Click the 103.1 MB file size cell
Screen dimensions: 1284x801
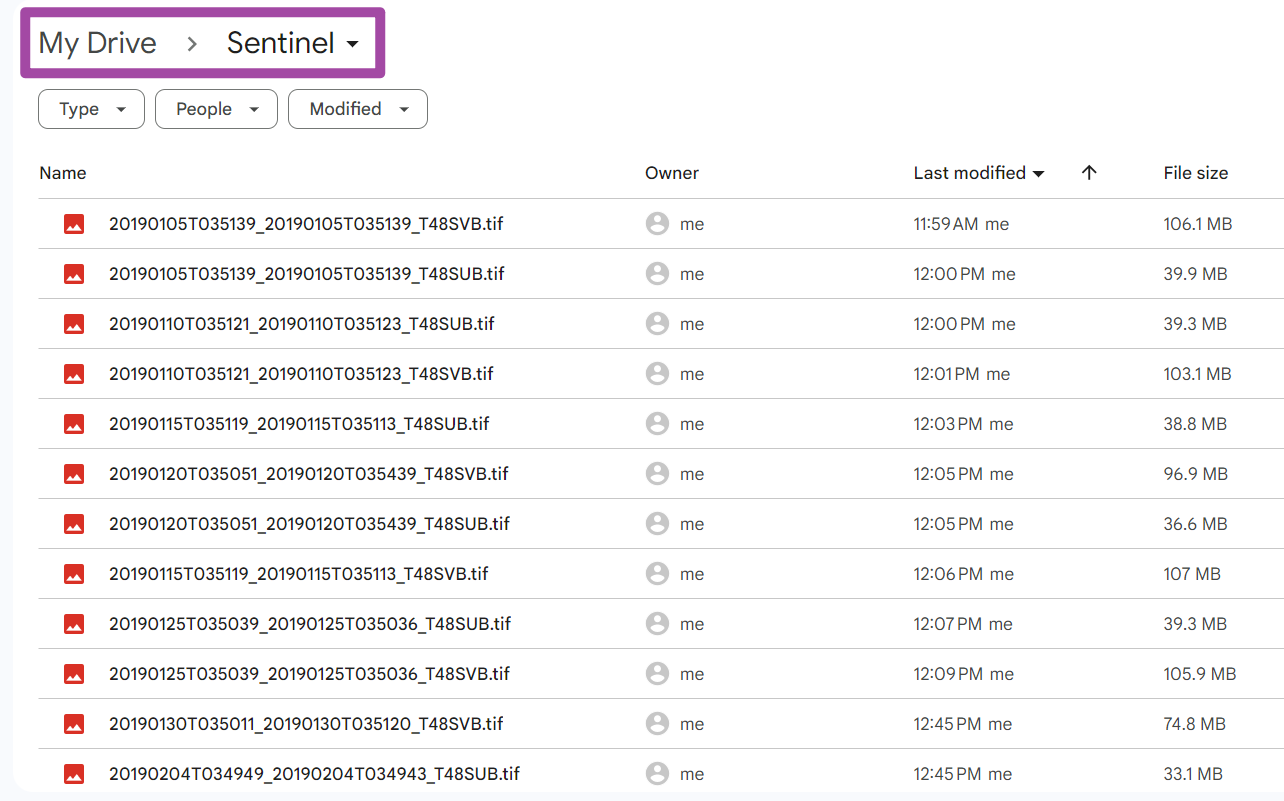1197,374
